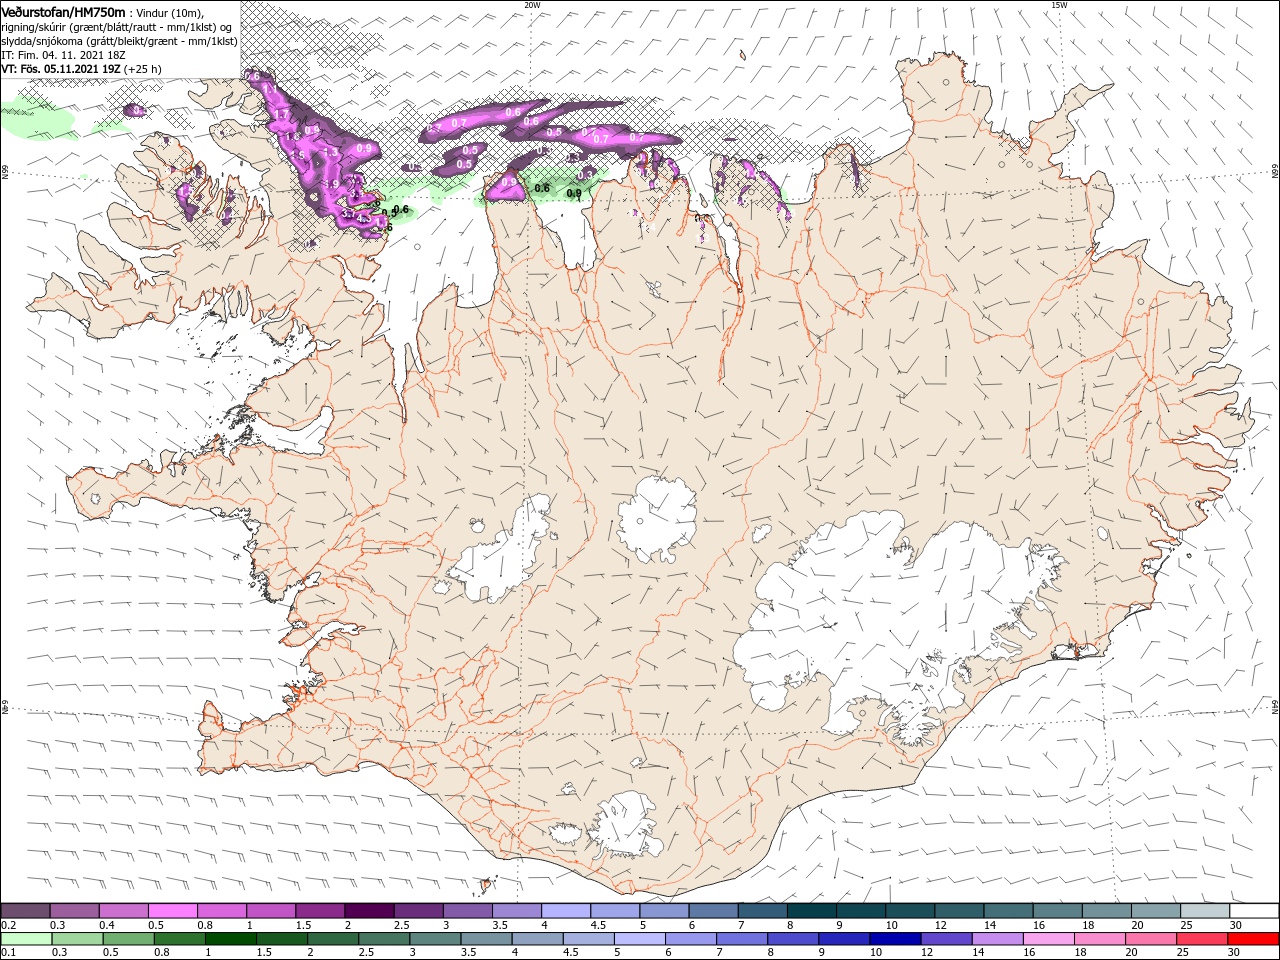Pick the 14–16 light purple rain swatch

(998, 939)
